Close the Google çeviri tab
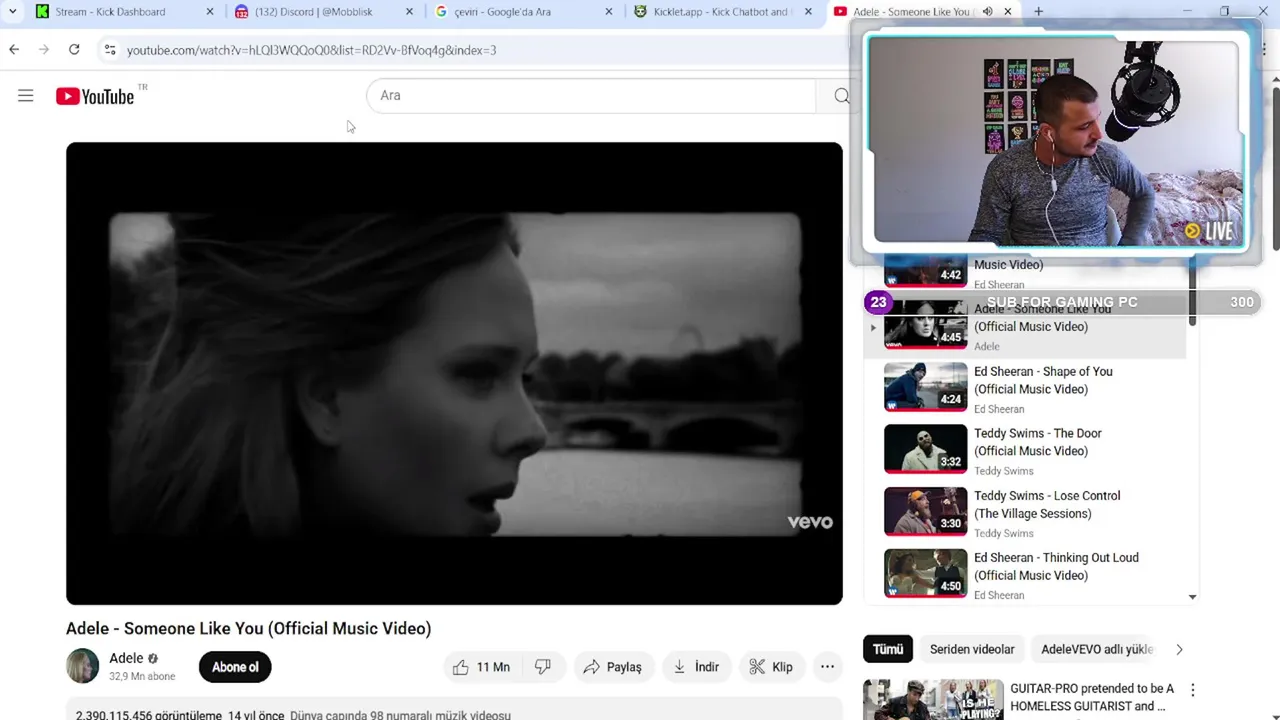 (x=609, y=12)
